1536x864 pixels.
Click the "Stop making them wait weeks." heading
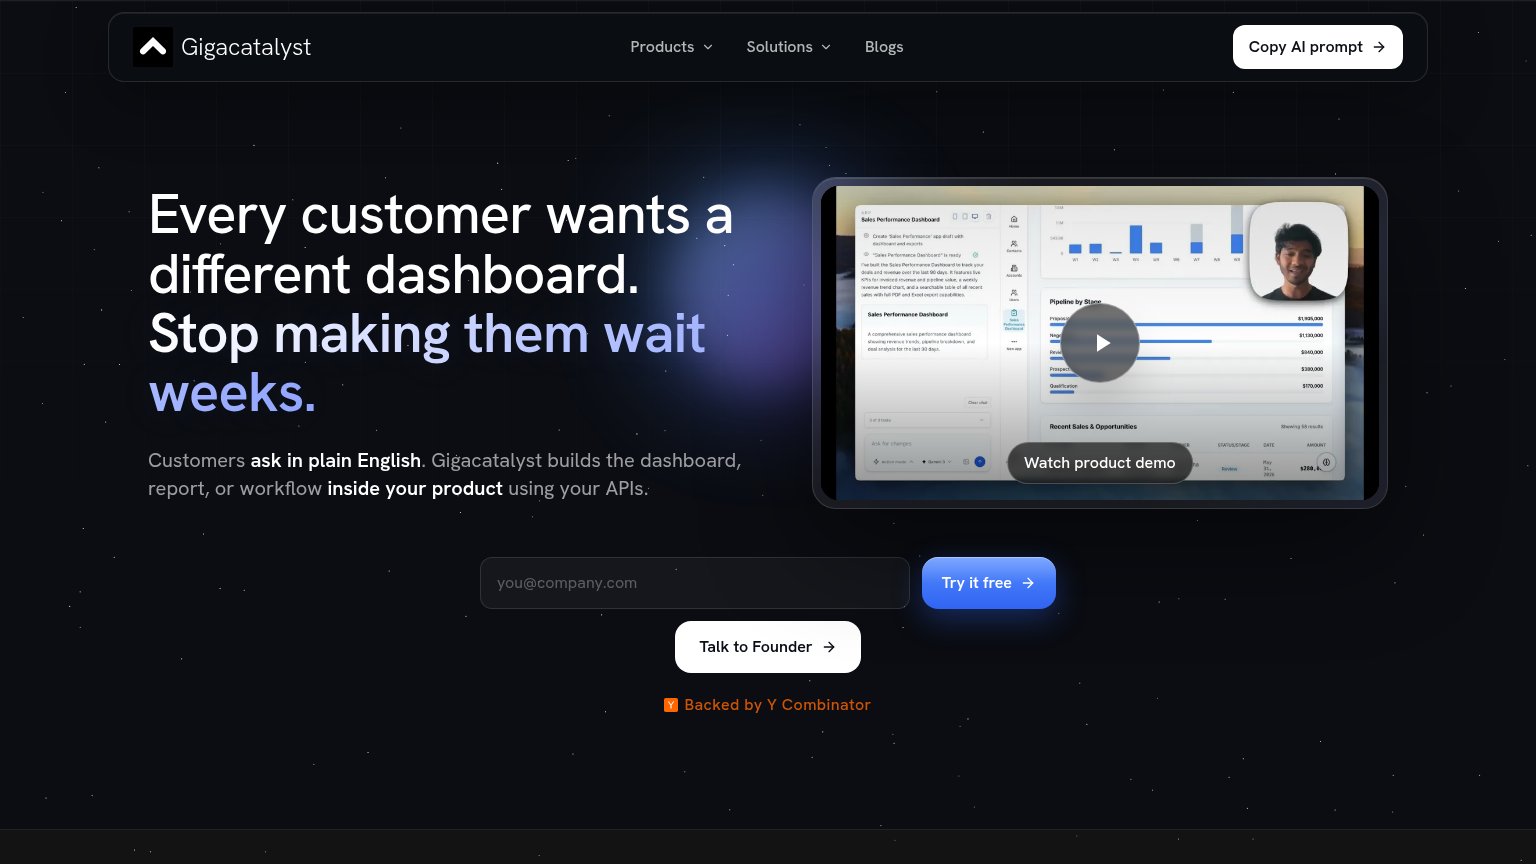(x=427, y=363)
